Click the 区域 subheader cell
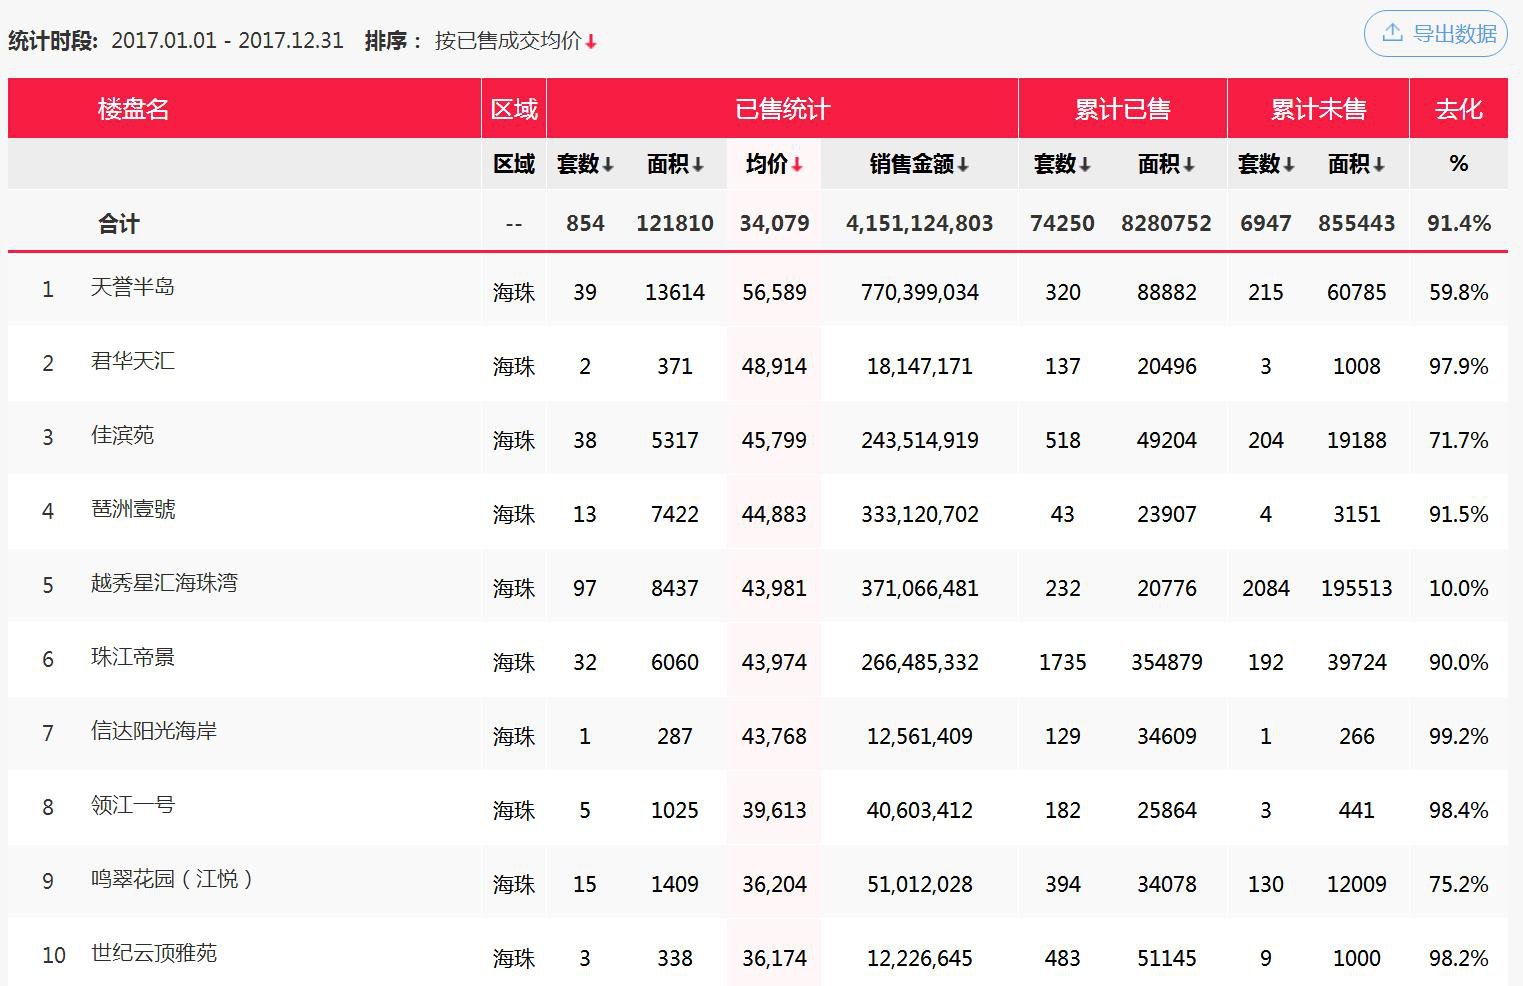This screenshot has height=986, width=1523. (514, 164)
